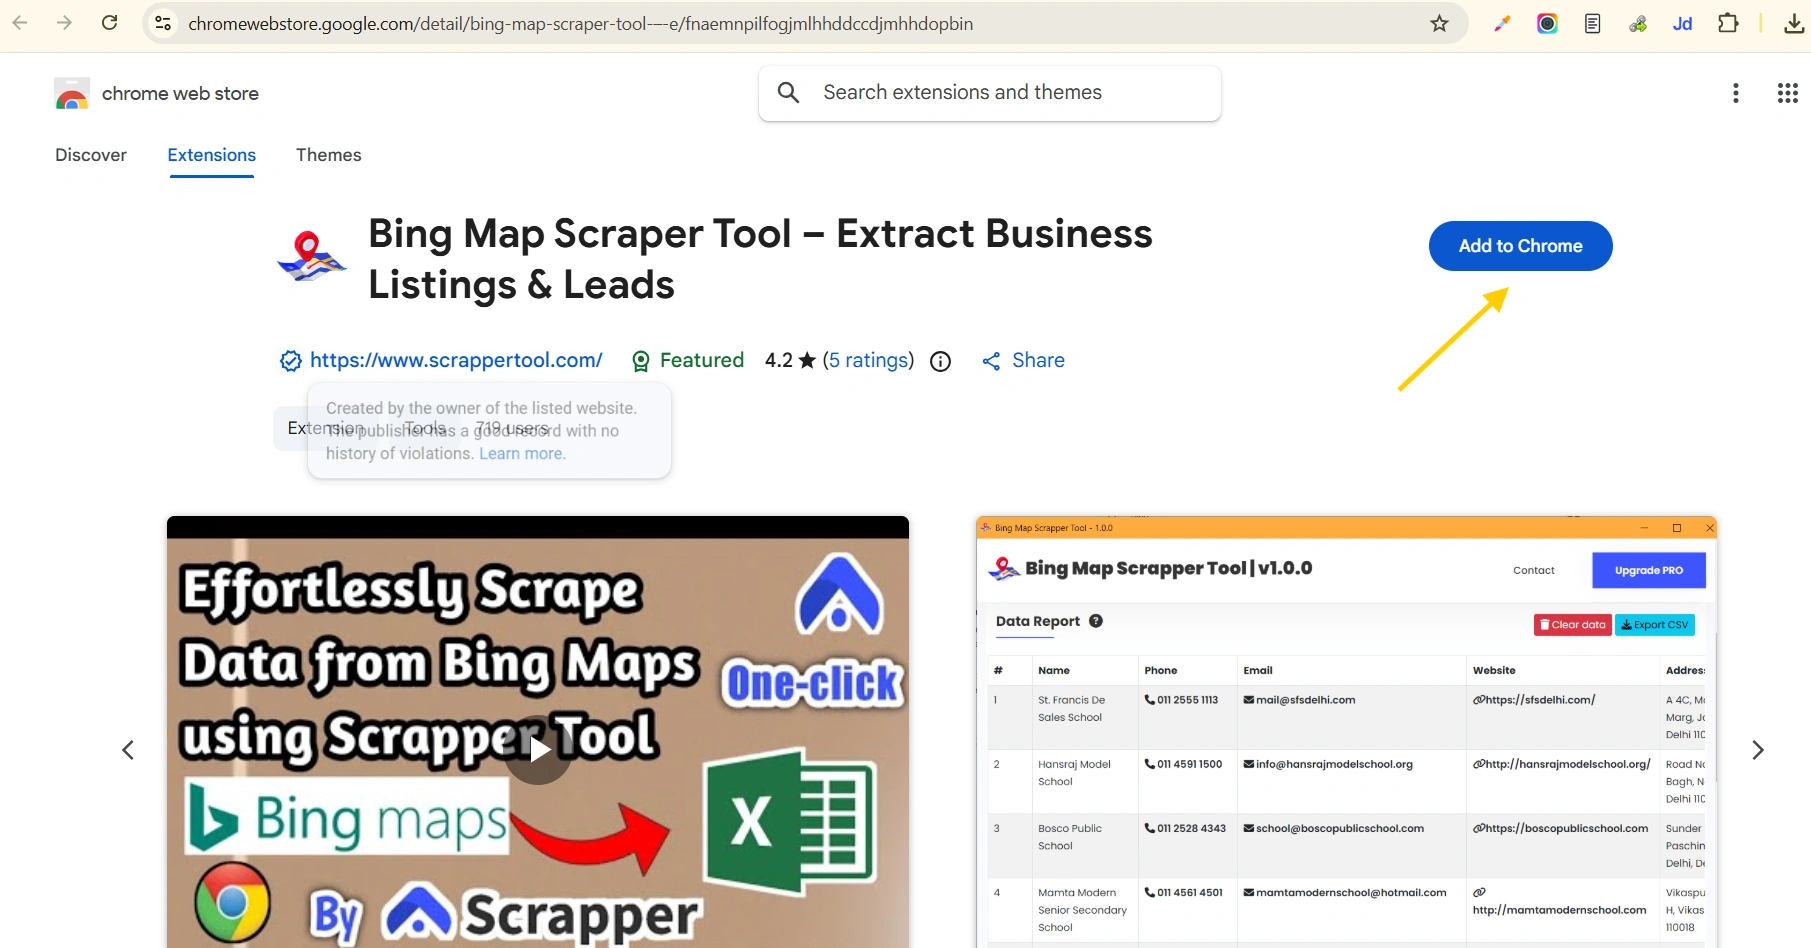This screenshot has height=948, width=1811.
Task: Open browser downloads icon
Action: click(1794, 23)
